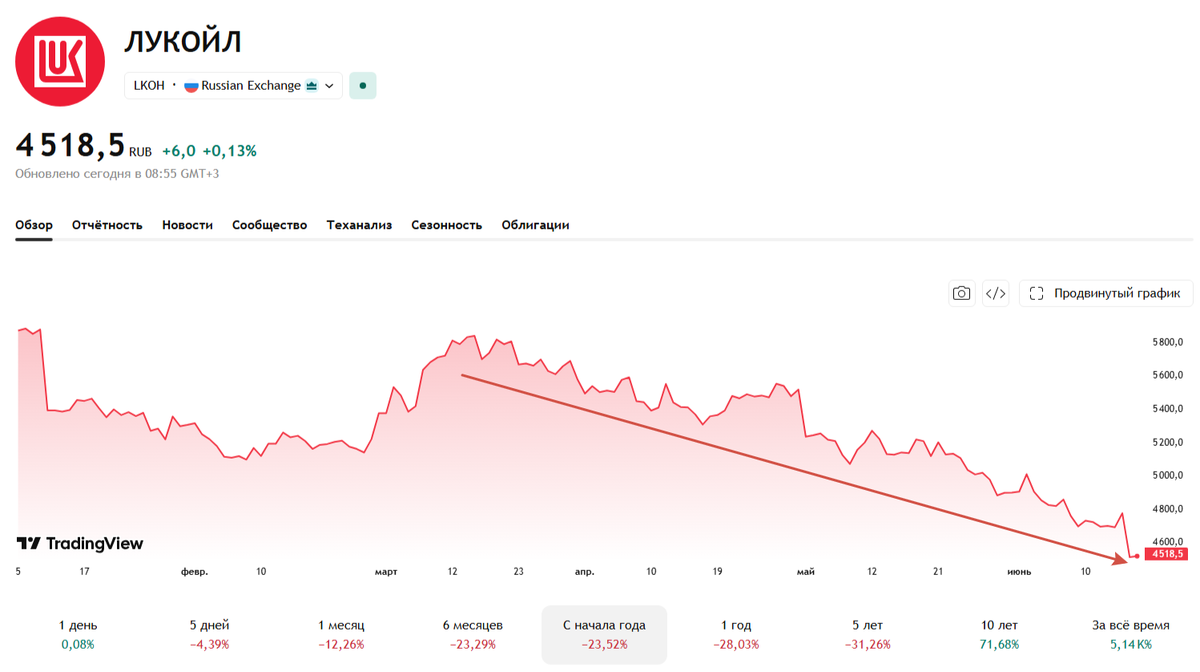Click the 5000,0 axis label
The height and width of the screenshot is (672, 1200).
tap(1168, 475)
